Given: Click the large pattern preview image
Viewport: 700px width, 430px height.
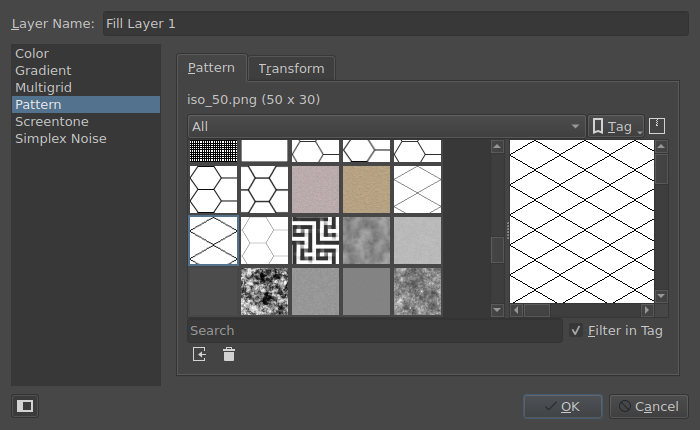Looking at the screenshot, I should (x=582, y=221).
